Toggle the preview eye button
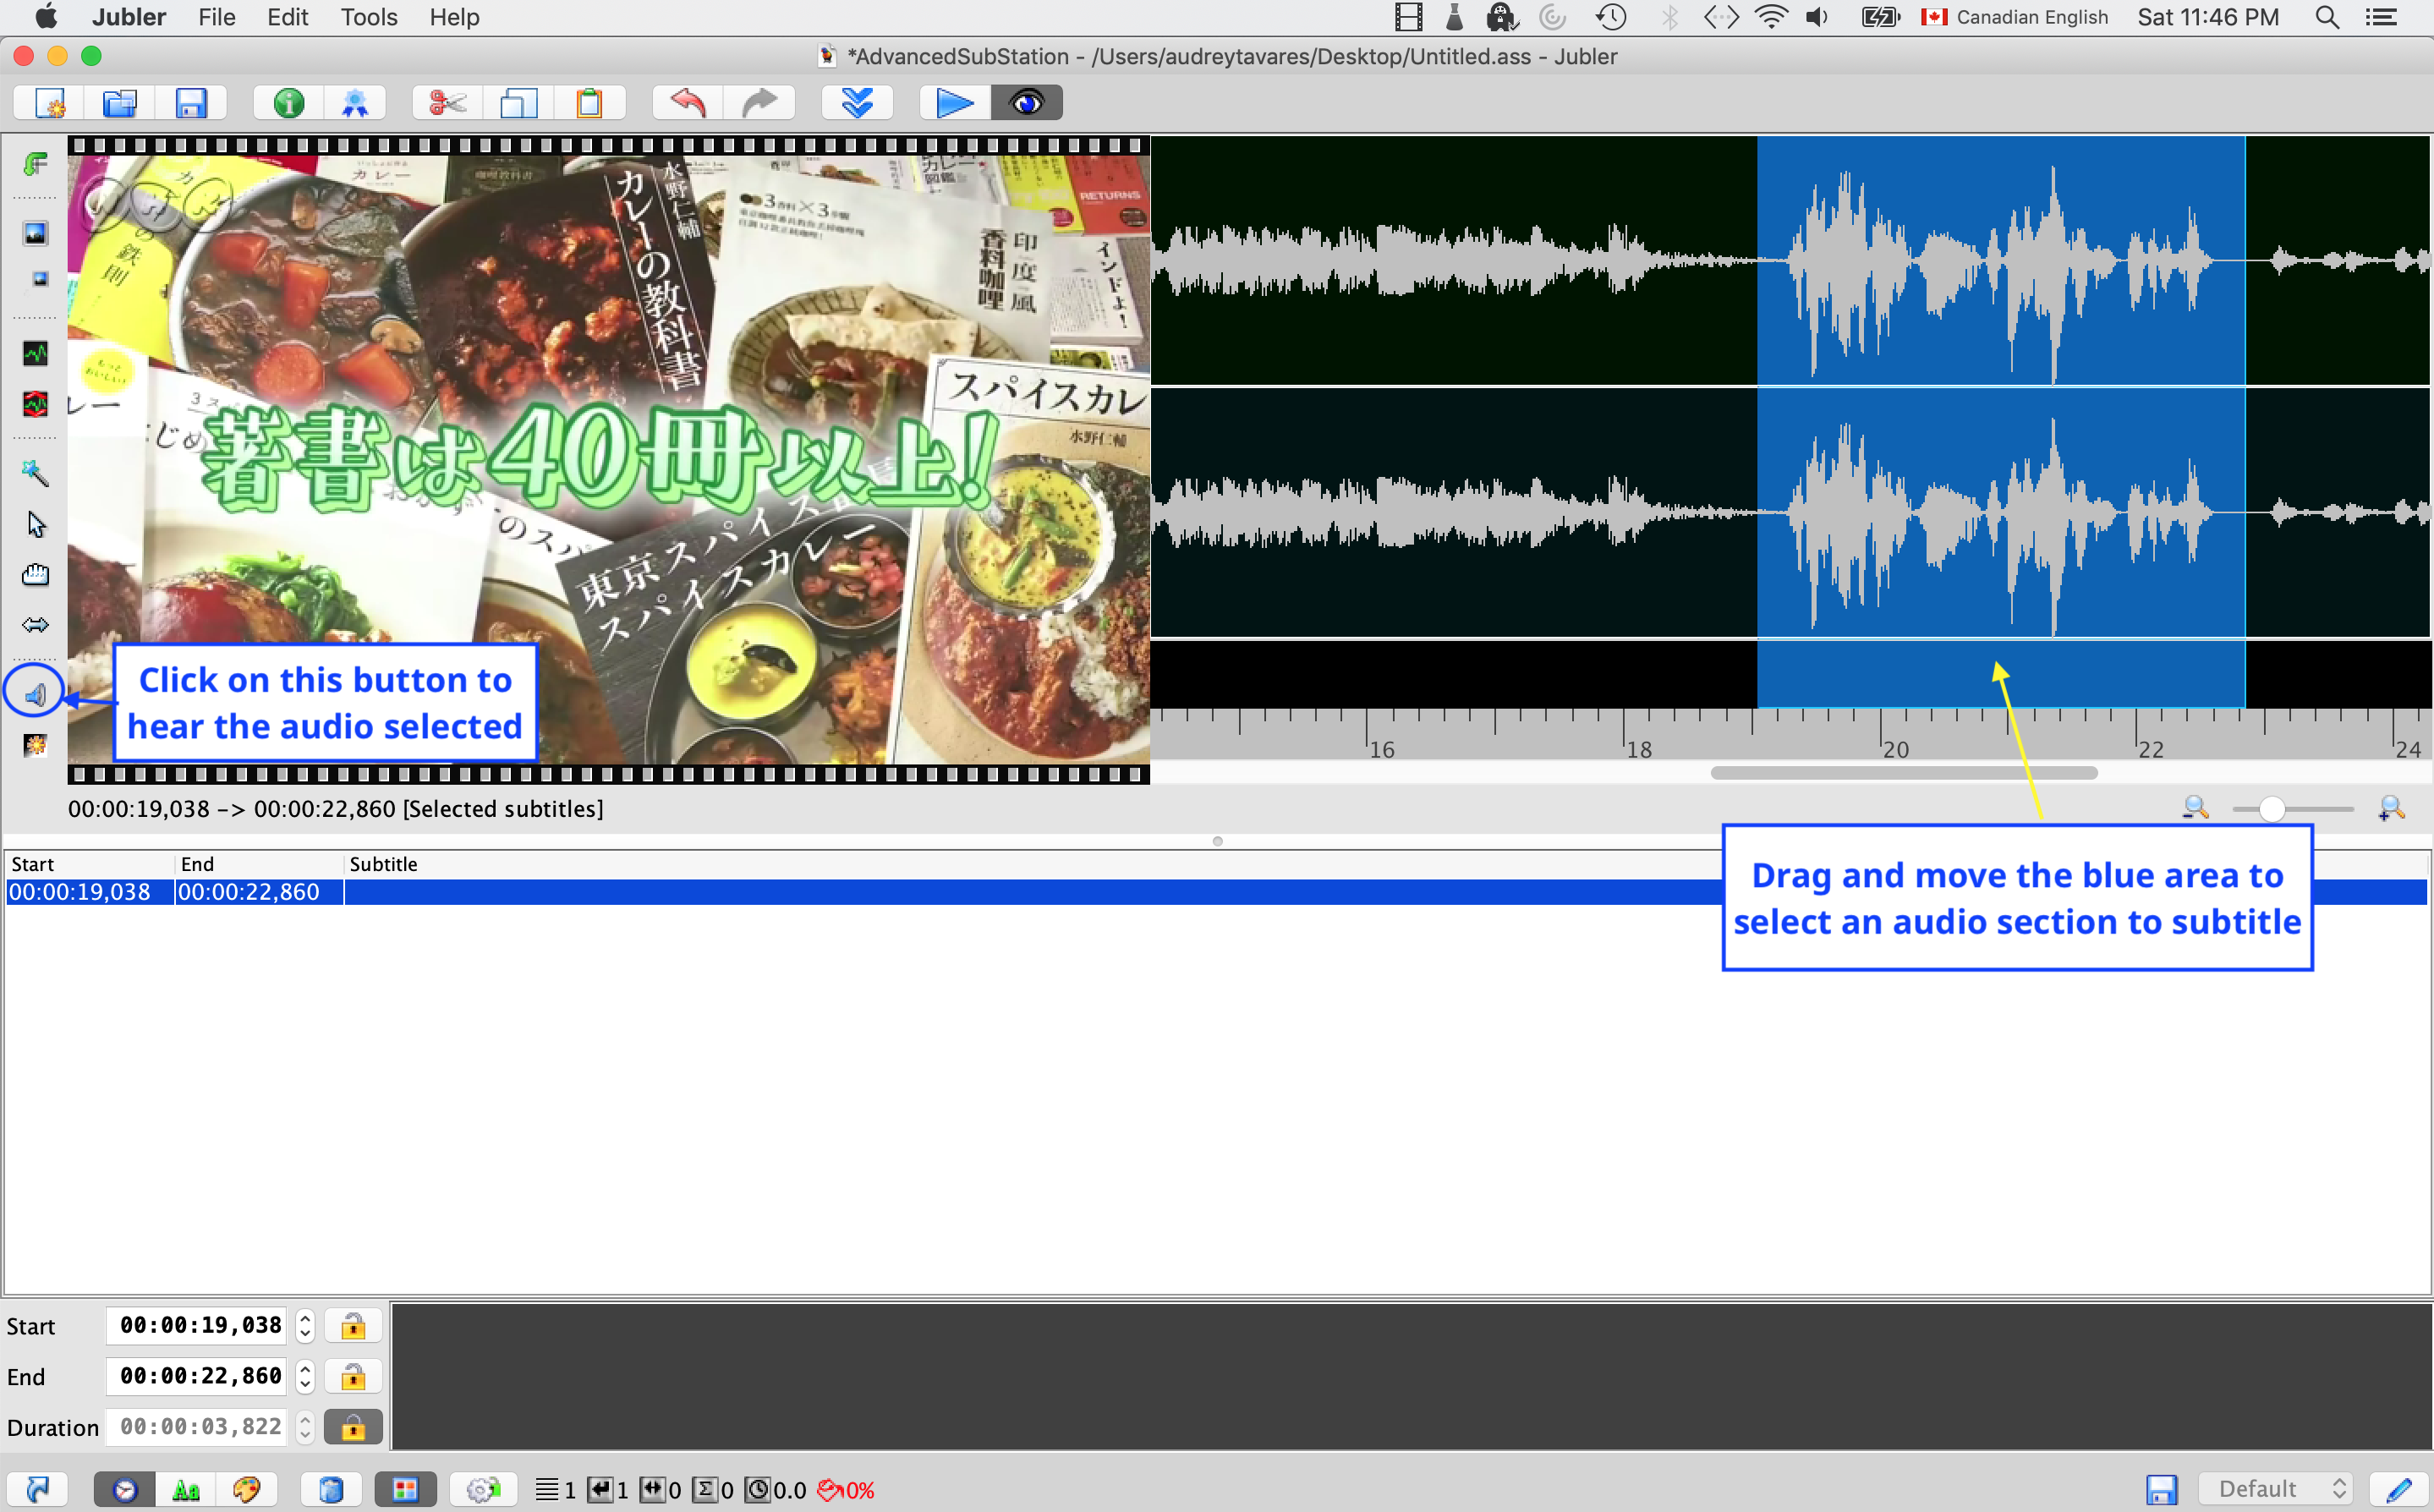Viewport: 2434px width, 1512px height. [x=1027, y=103]
